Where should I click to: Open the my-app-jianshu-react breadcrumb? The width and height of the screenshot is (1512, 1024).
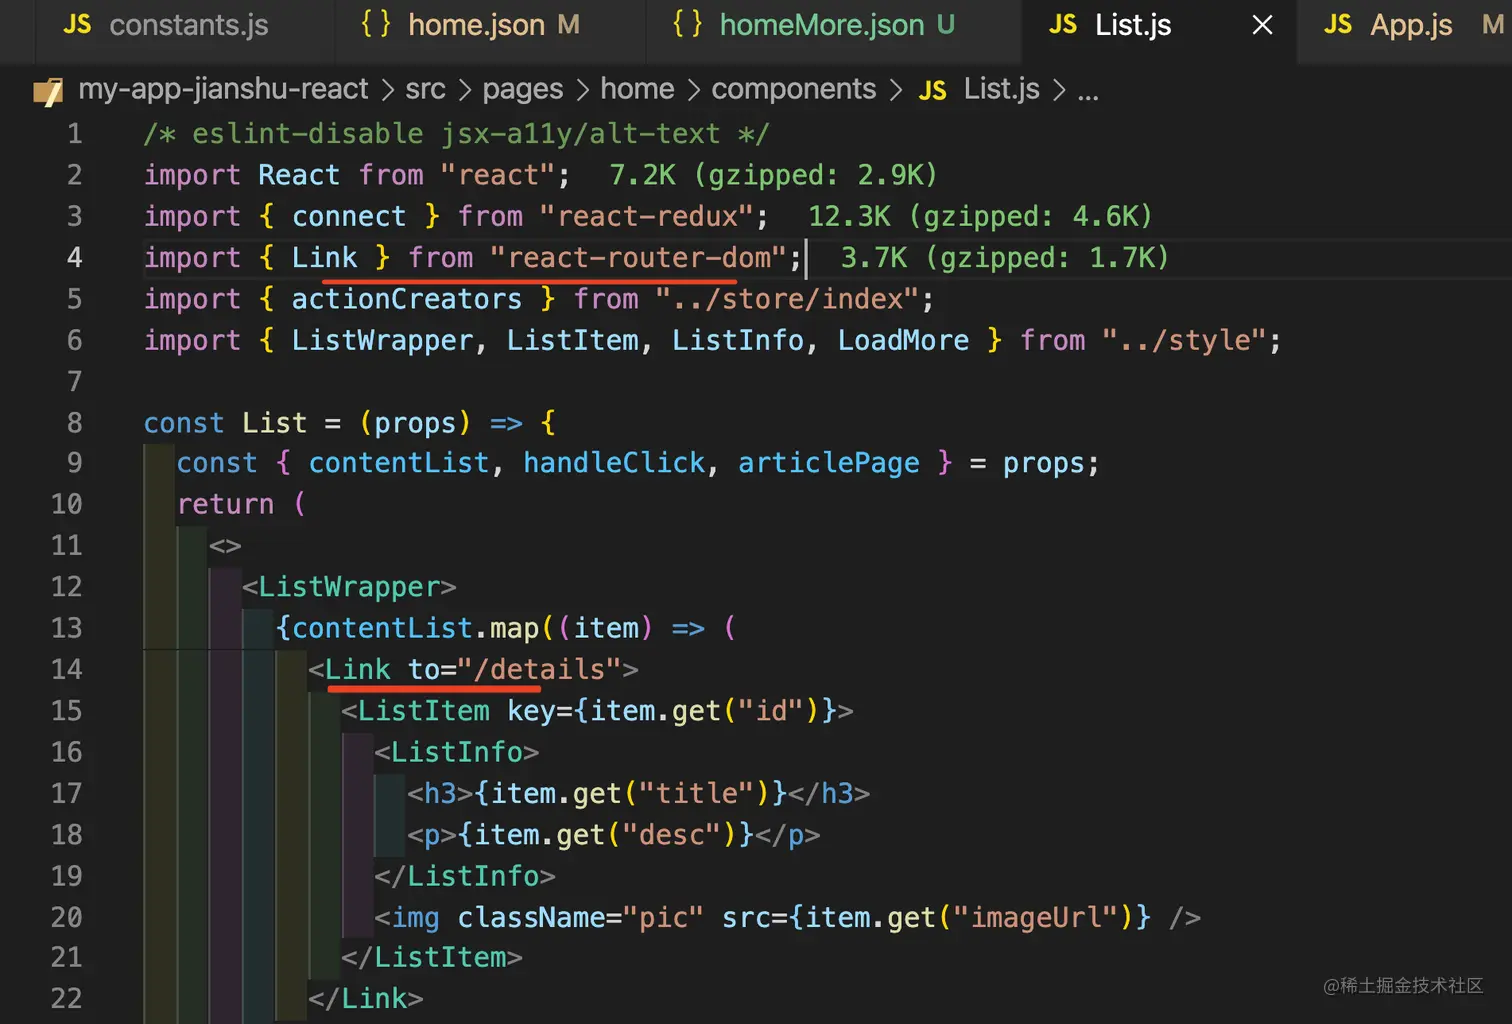pos(223,89)
